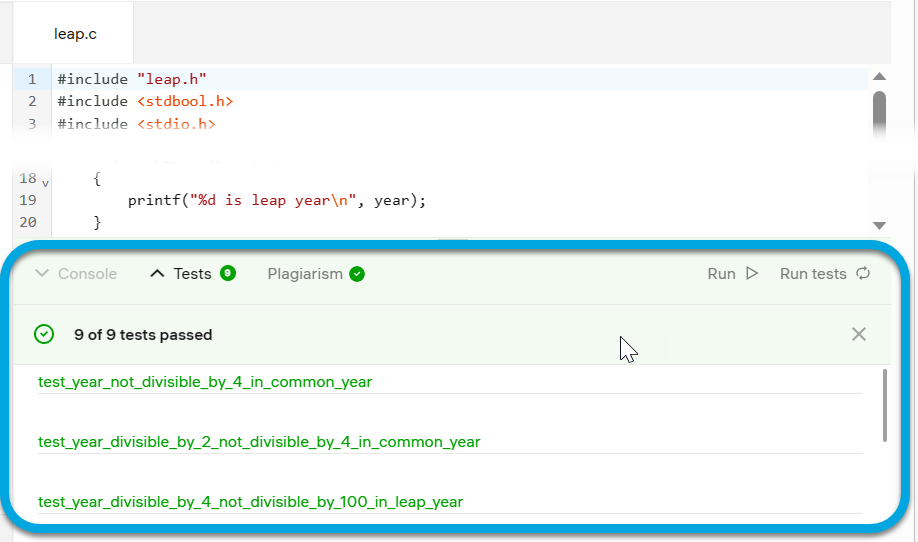Image resolution: width=918 pixels, height=542 pixels.
Task: Expand the Console panel chevron
Action: click(x=42, y=274)
